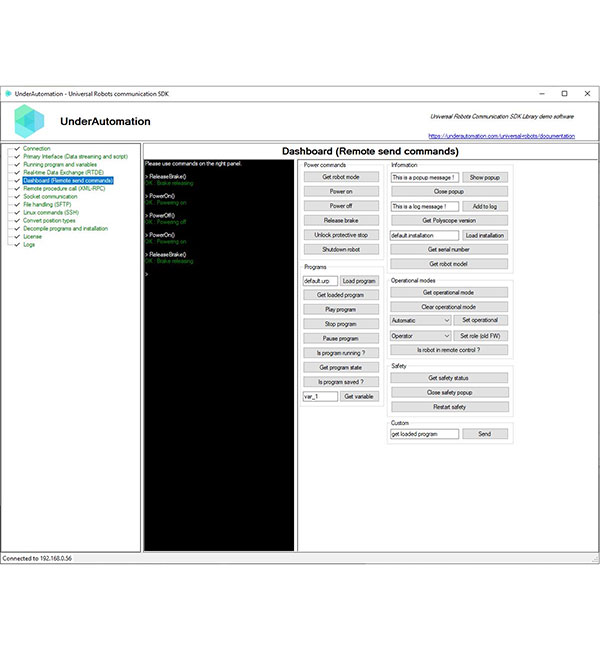Open the Automatic operational mode dropdown
Screen dimensions: 600x650
pyautogui.click(x=420, y=320)
